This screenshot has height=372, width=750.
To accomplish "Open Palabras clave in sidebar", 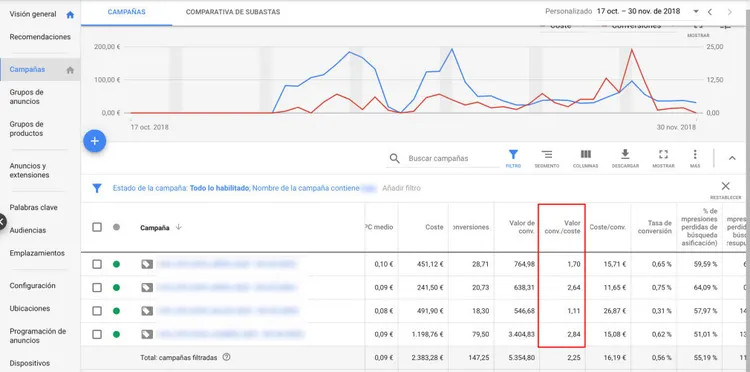I will [x=33, y=208].
